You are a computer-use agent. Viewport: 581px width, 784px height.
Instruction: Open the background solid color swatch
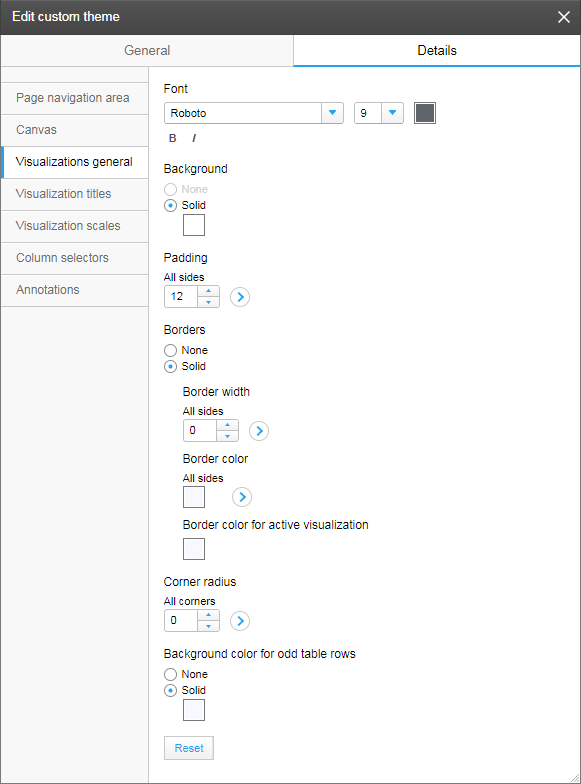[194, 225]
